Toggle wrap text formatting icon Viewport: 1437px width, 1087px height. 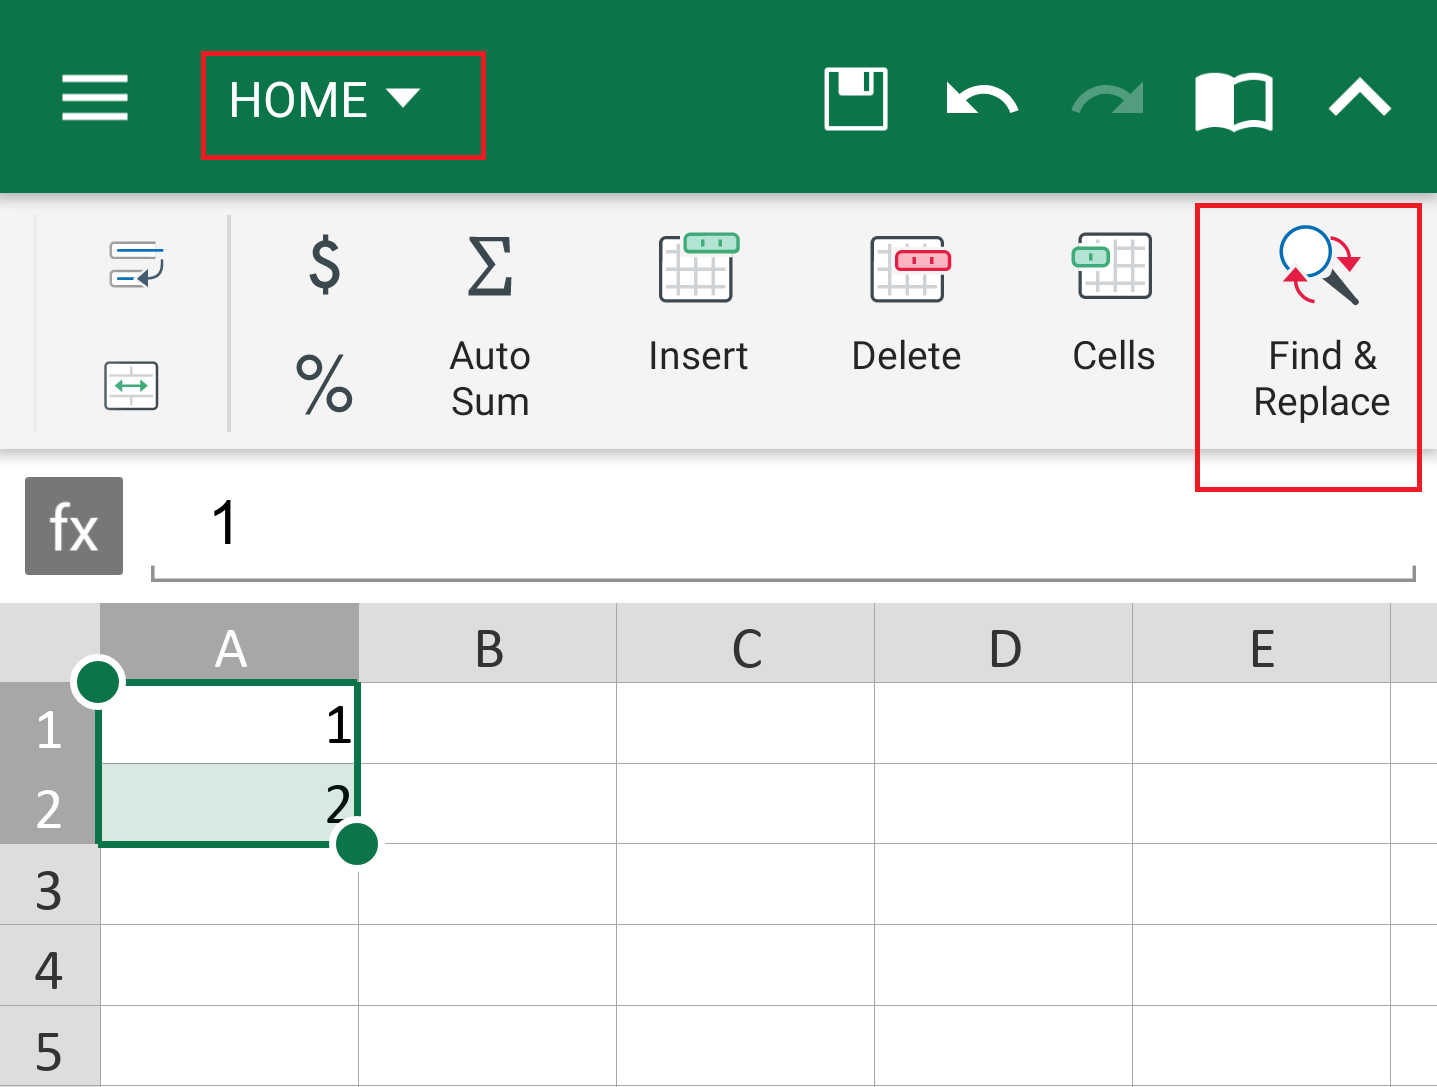(136, 265)
